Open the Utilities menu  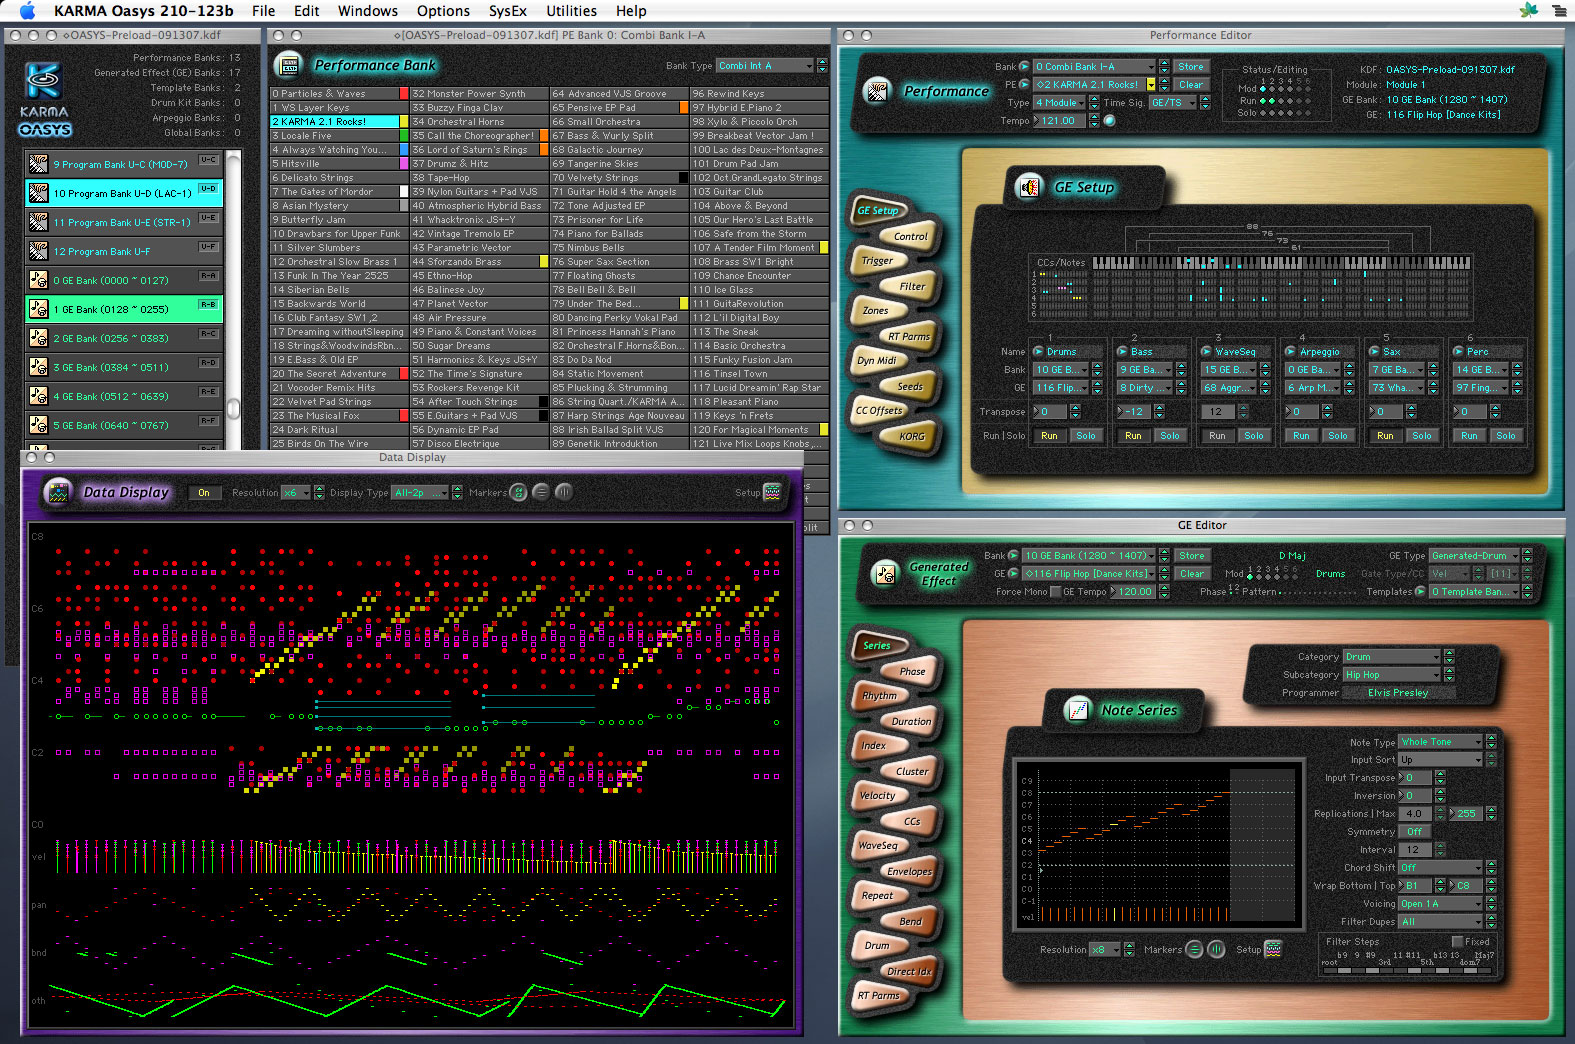click(571, 11)
